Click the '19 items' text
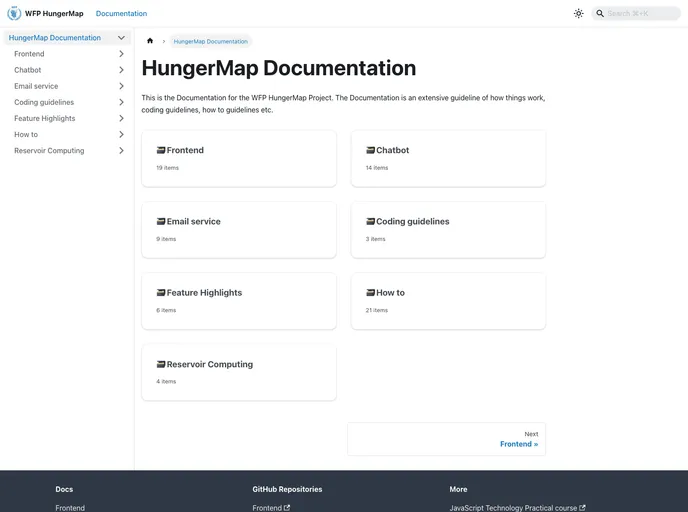The width and height of the screenshot is (688, 512). 168,168
